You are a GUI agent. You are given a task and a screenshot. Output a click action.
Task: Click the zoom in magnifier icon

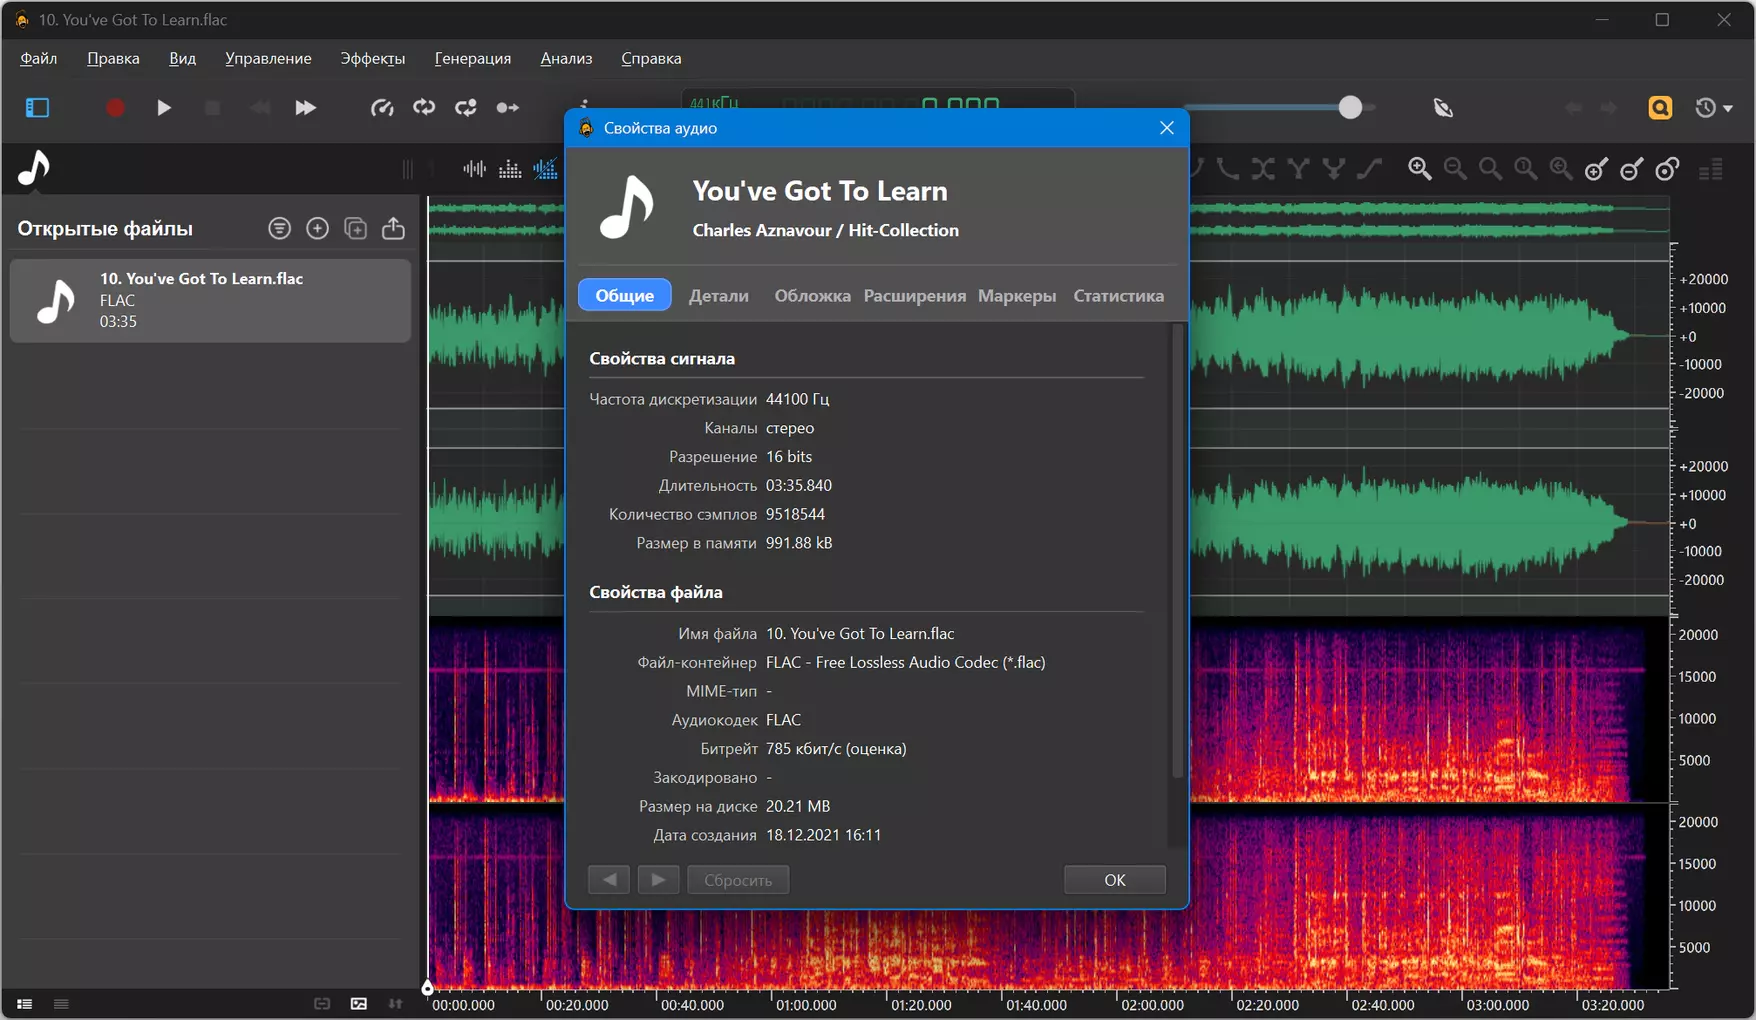pos(1420,169)
